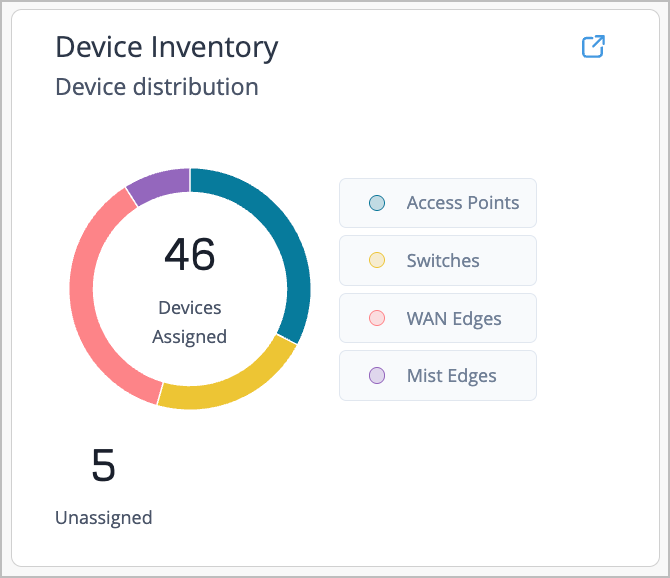The height and width of the screenshot is (578, 670).
Task: Toggle the Mist Edges legend filter
Action: click(438, 376)
